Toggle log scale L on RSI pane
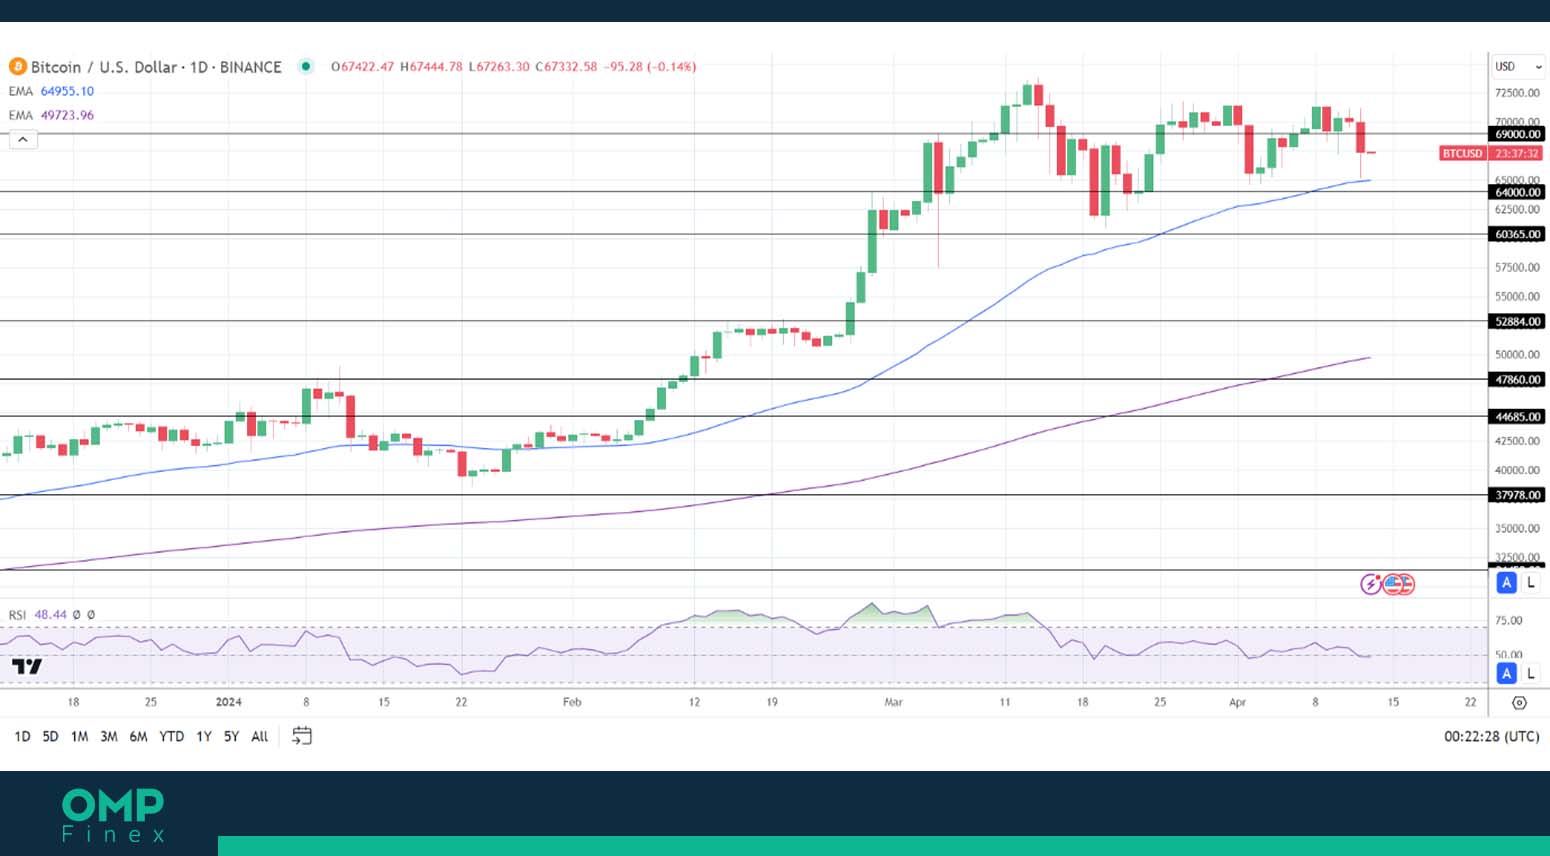 tap(1530, 674)
